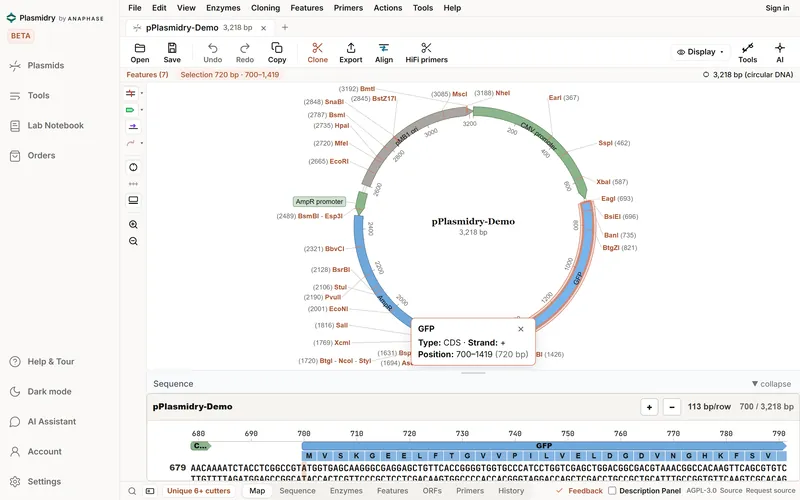Open the Actions menu
Viewport: 800px width, 500px height.
tap(388, 8)
